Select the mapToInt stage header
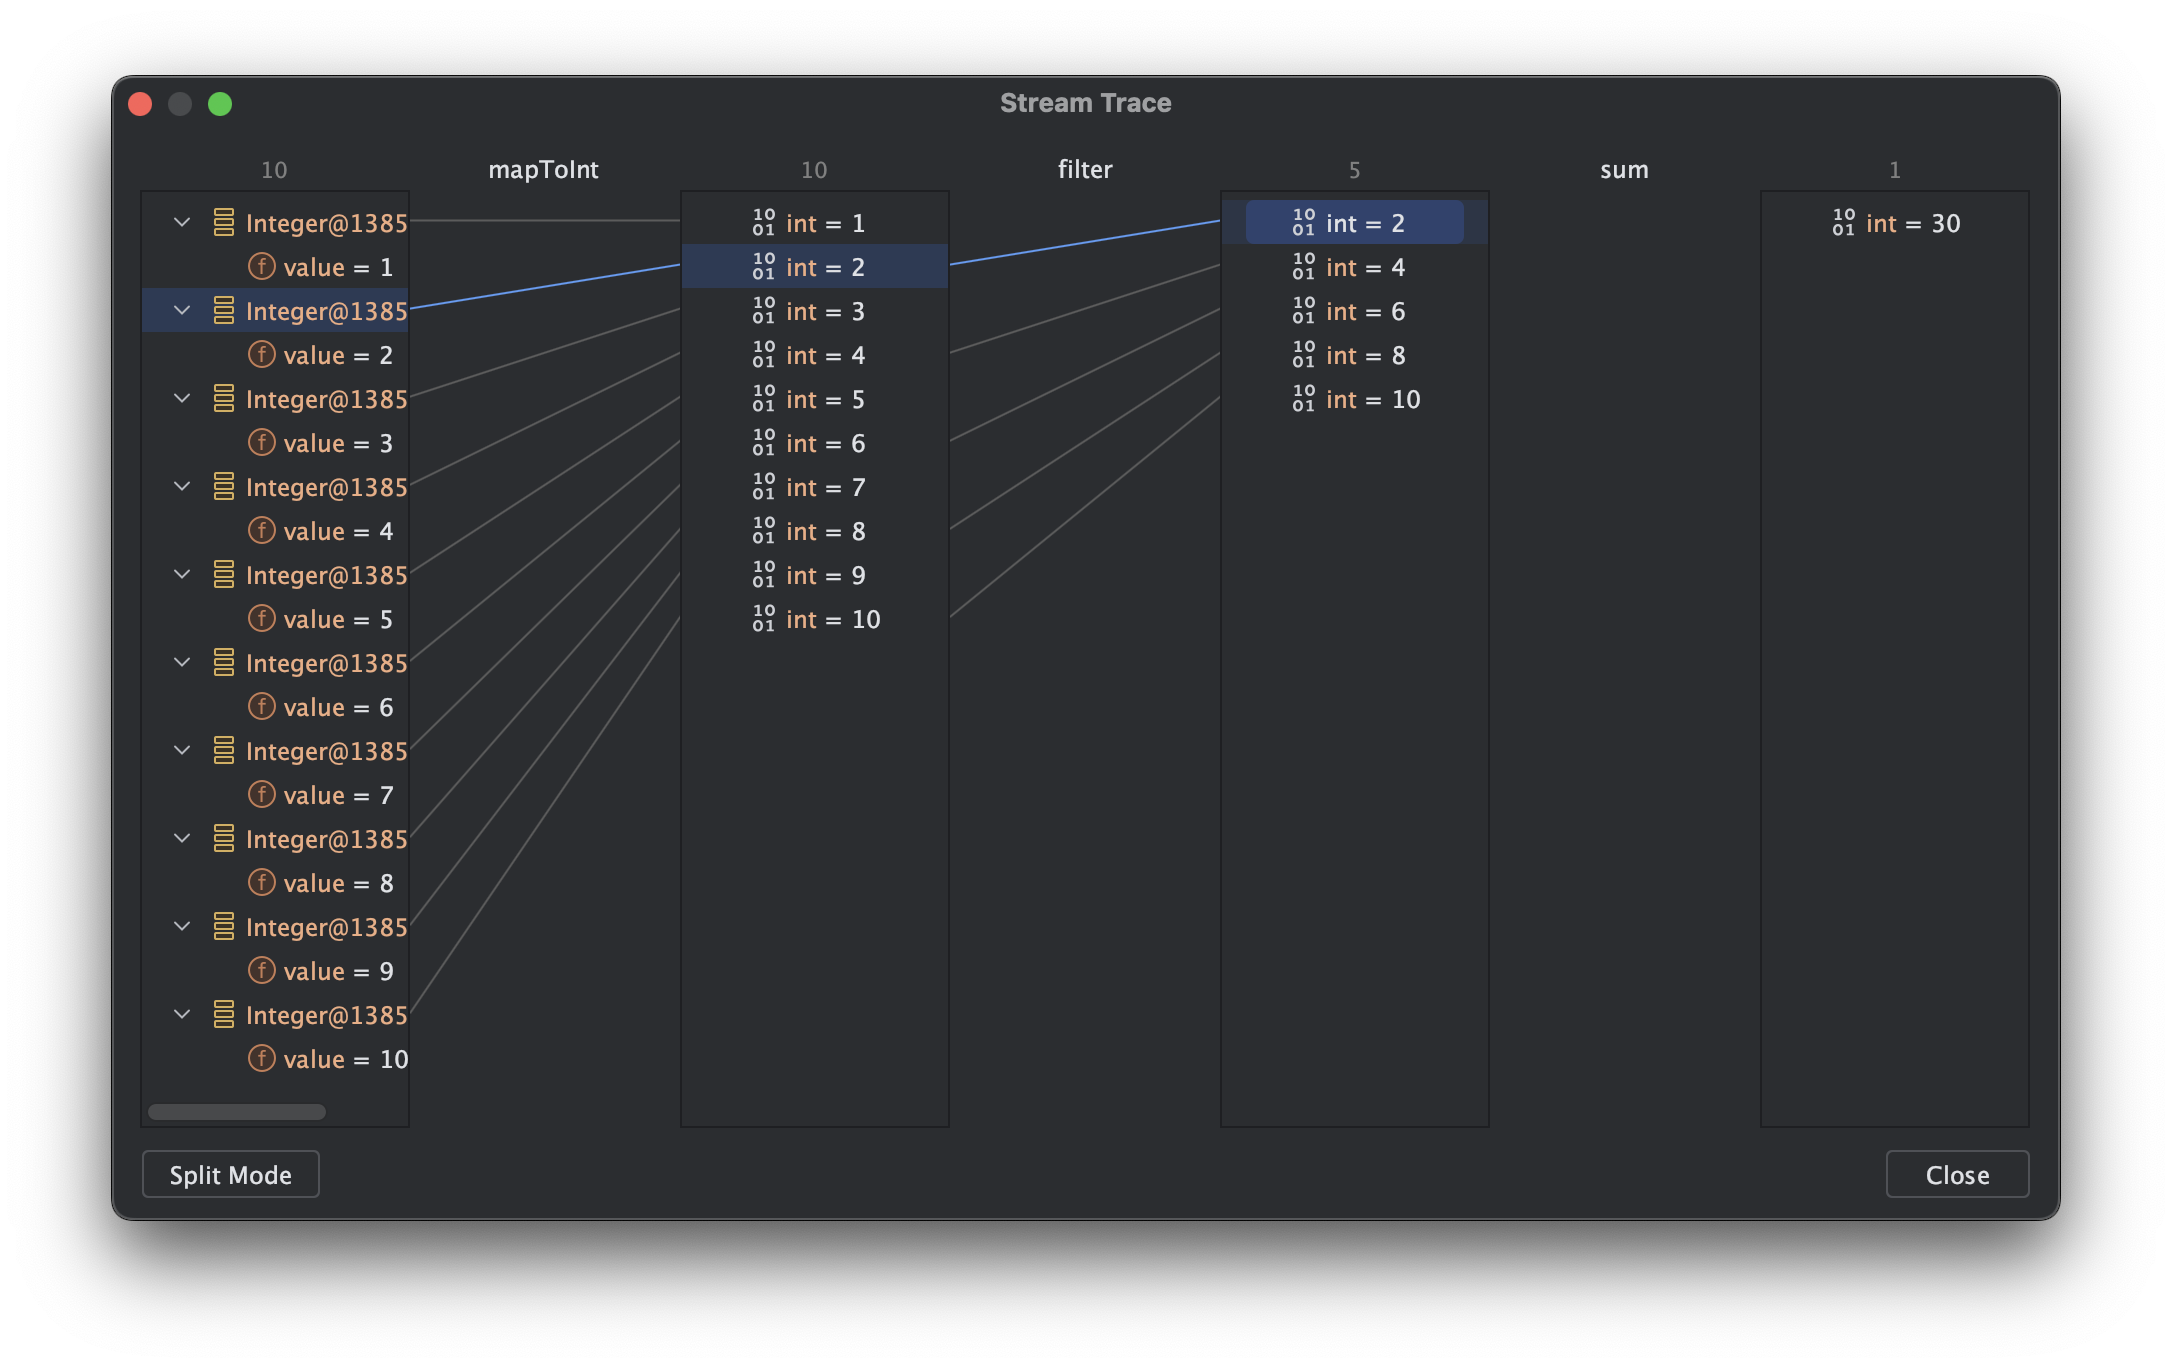 pos(543,170)
